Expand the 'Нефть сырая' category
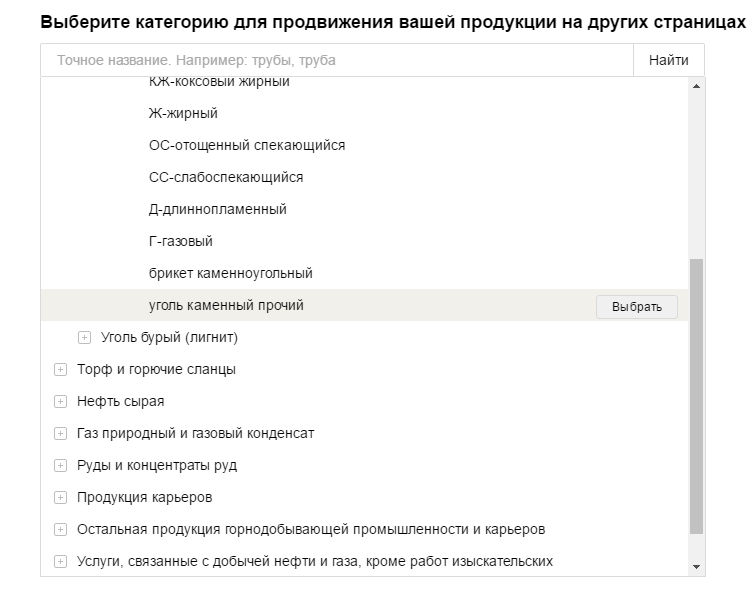This screenshot has width=756, height=600. [61, 402]
